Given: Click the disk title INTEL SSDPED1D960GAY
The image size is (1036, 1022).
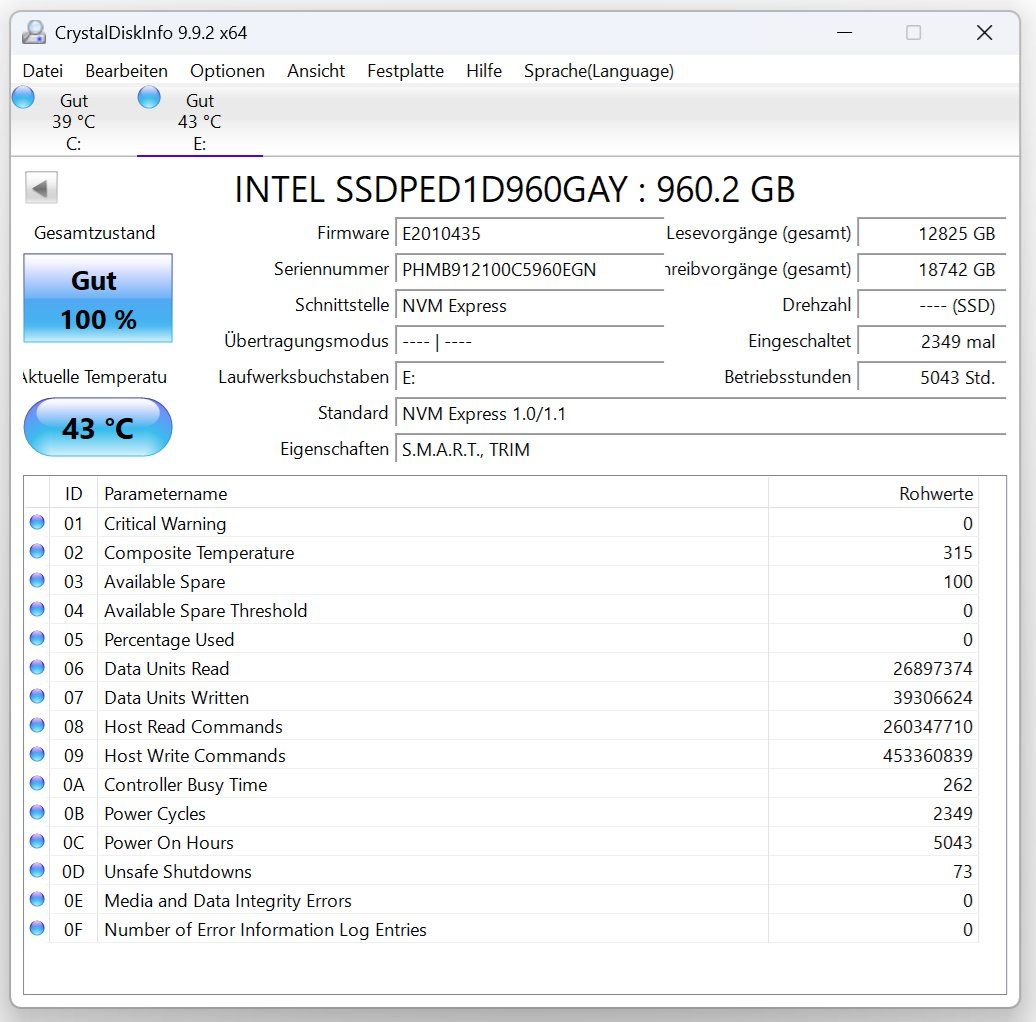Looking at the screenshot, I should [431, 190].
